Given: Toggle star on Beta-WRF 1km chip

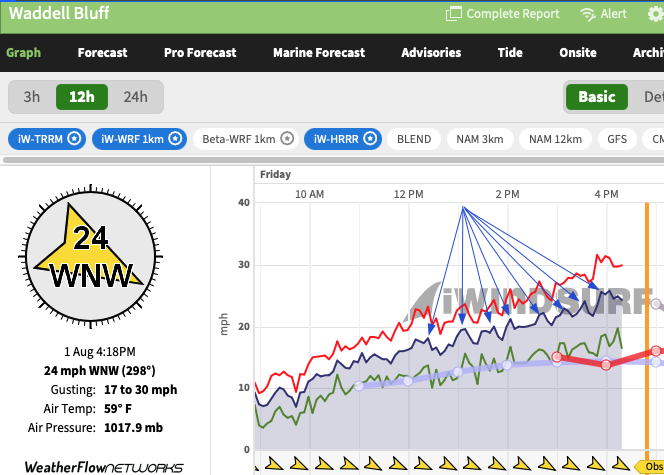Looking at the screenshot, I should pyautogui.click(x=287, y=139).
